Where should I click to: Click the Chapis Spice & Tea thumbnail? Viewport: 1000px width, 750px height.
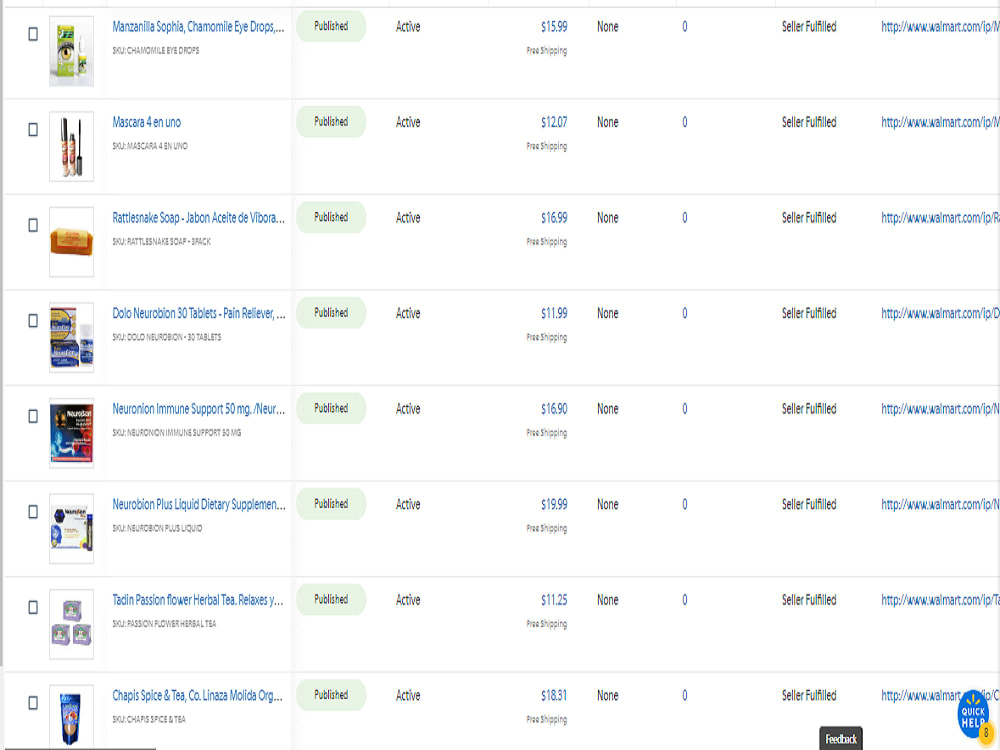(x=71, y=714)
